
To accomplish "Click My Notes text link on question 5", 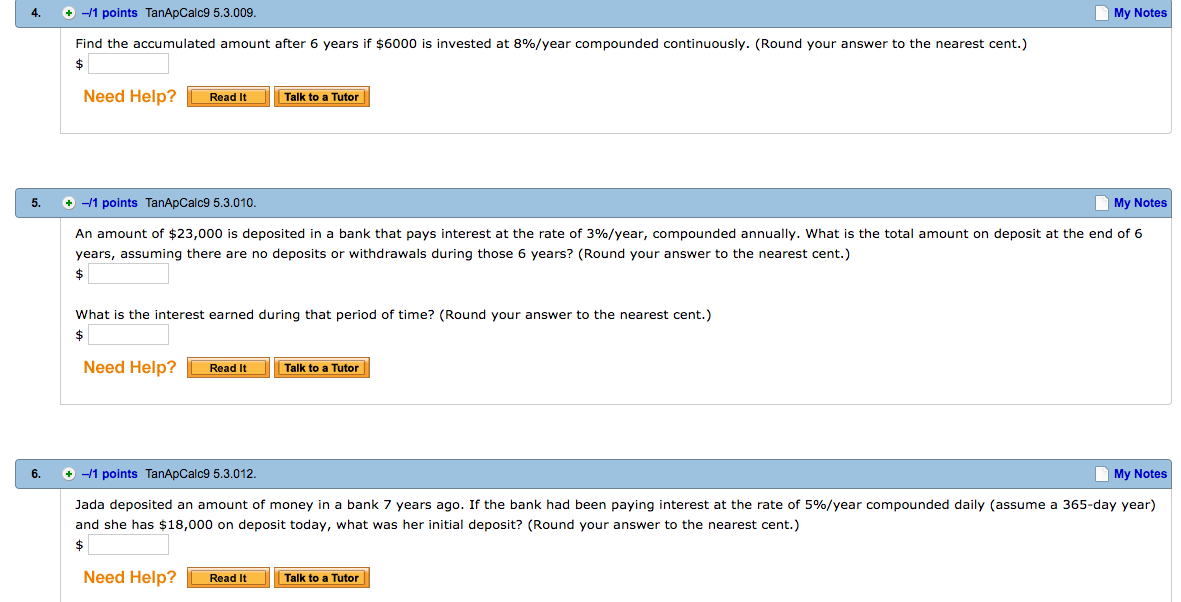I will (x=1140, y=203).
